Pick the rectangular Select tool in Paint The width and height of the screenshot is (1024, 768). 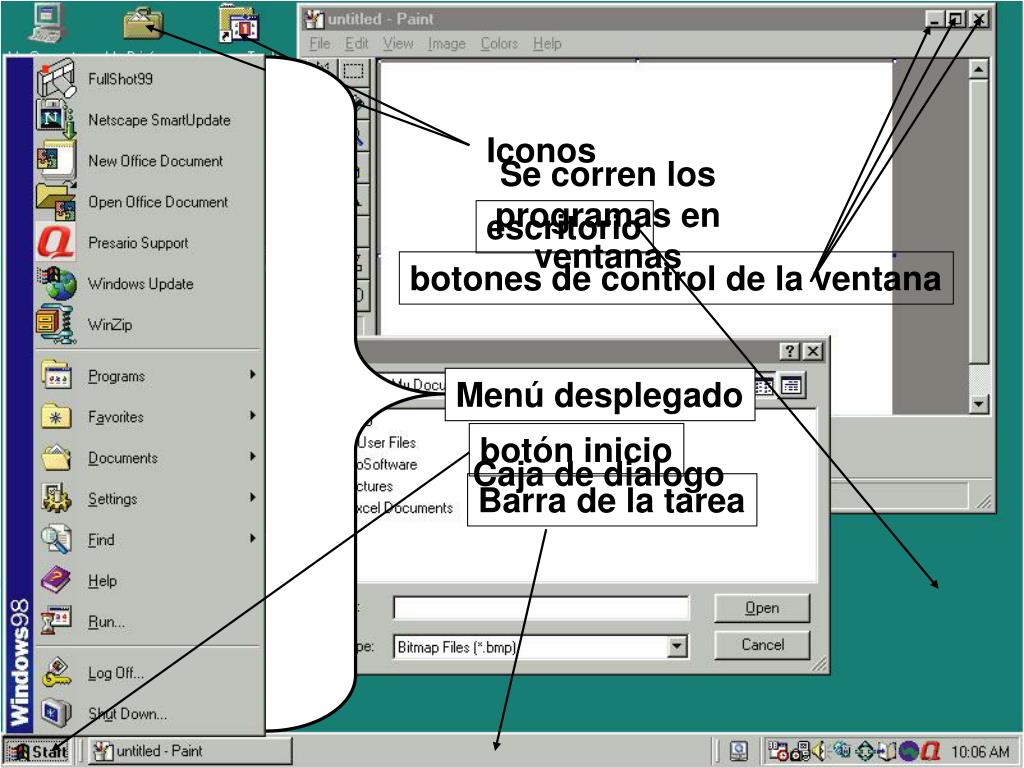point(353,71)
